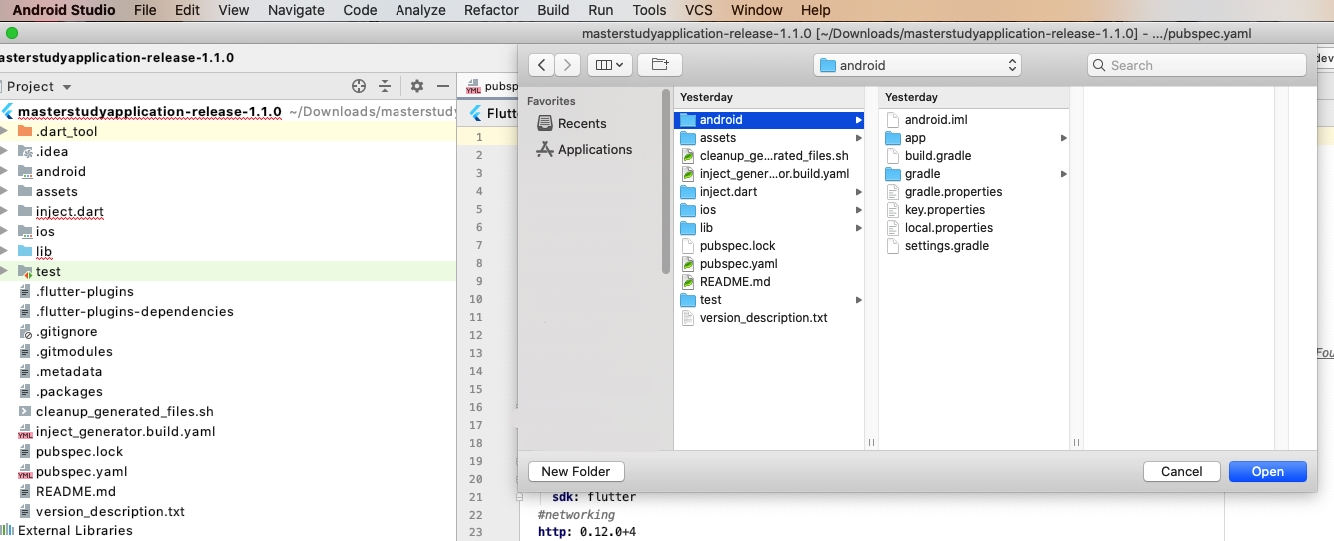Expand the lib folder in project tree

[5, 251]
